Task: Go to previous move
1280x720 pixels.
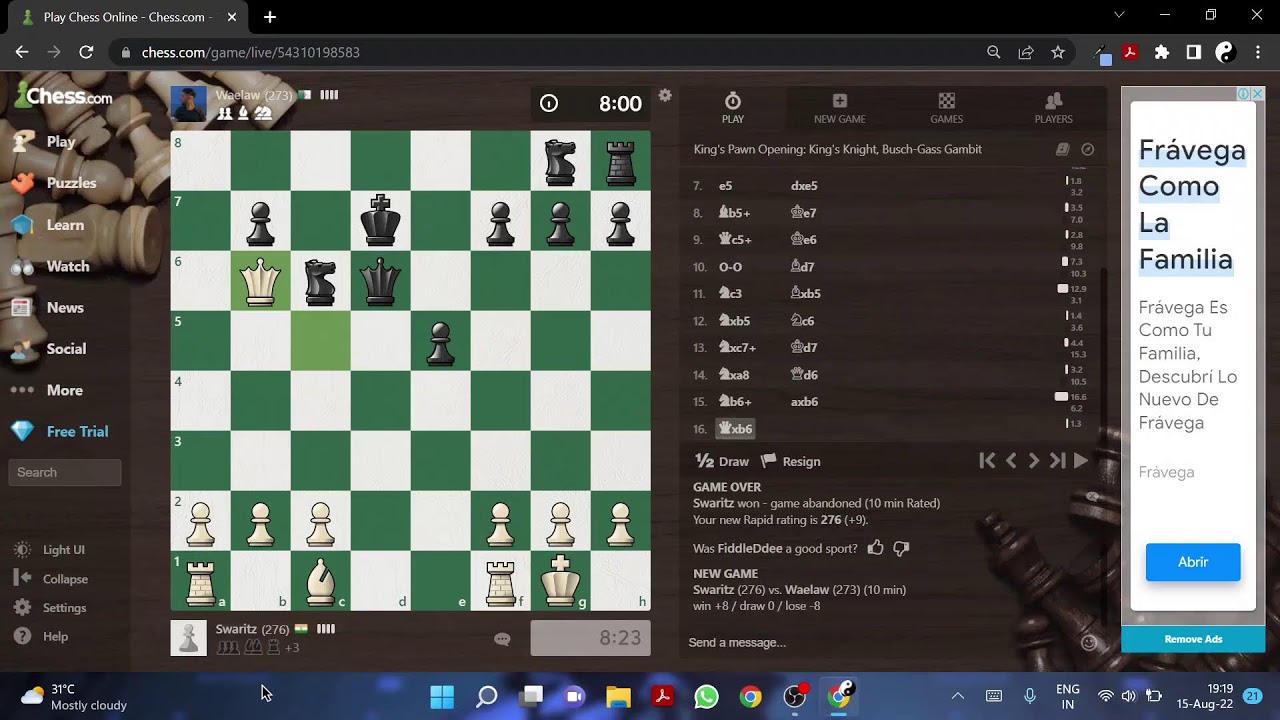Action: 1011,461
